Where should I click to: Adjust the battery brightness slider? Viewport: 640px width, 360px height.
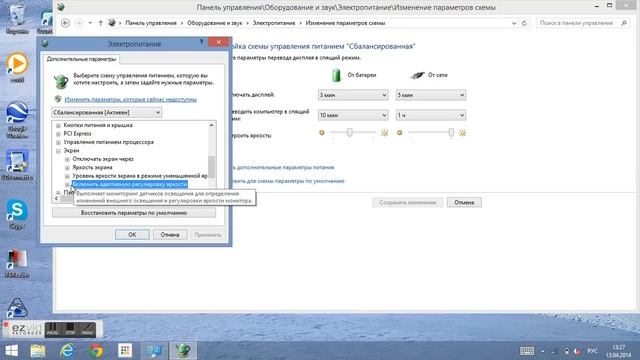click(350, 132)
